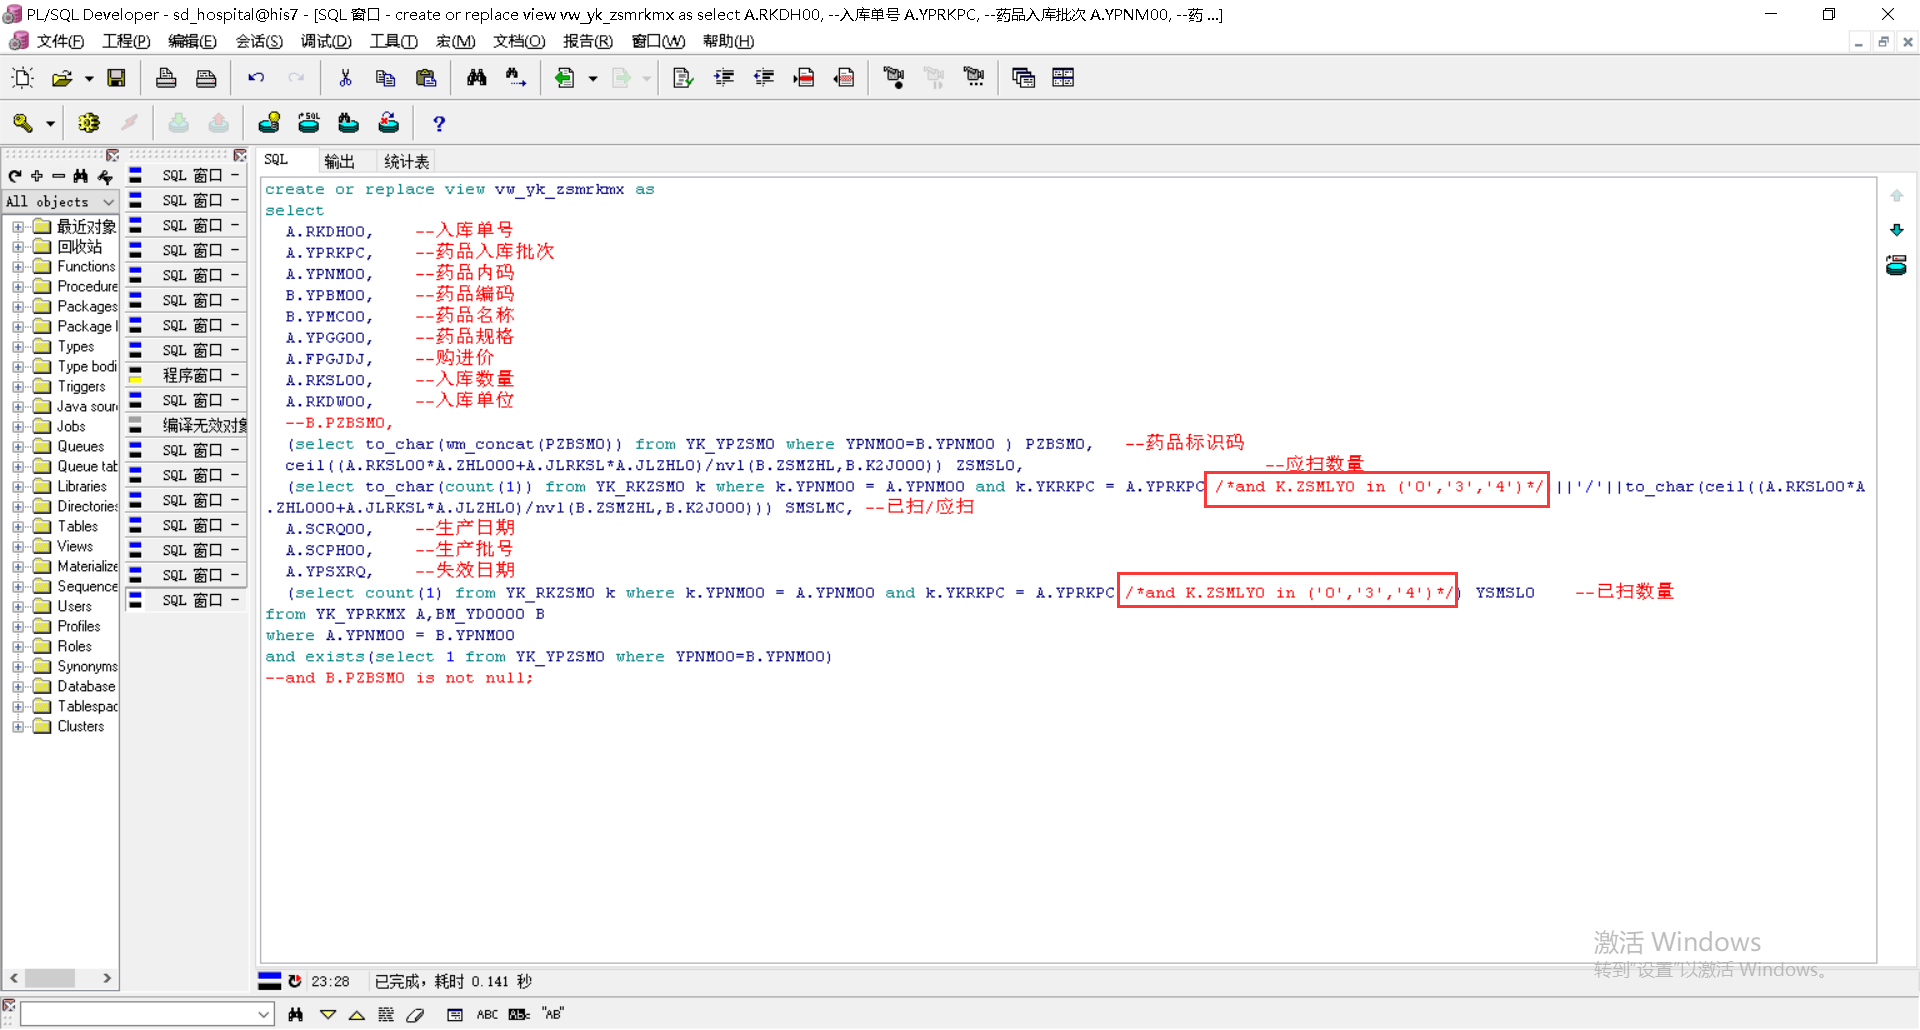This screenshot has height=1030, width=1920.
Task: Click the object browser horizontal scrollbar thumb
Action: point(50,978)
